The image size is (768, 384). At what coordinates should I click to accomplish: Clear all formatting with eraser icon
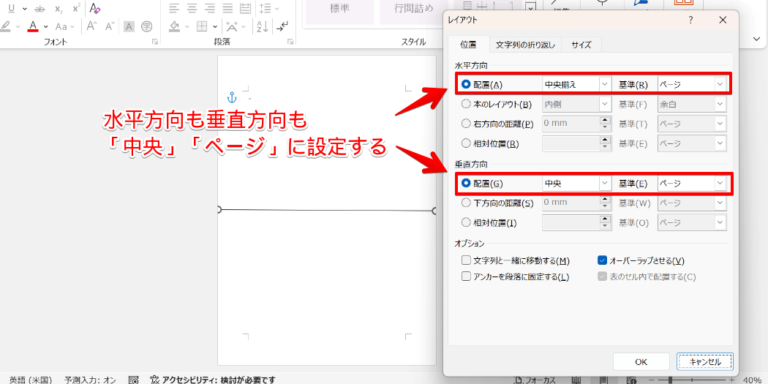tap(95, 8)
